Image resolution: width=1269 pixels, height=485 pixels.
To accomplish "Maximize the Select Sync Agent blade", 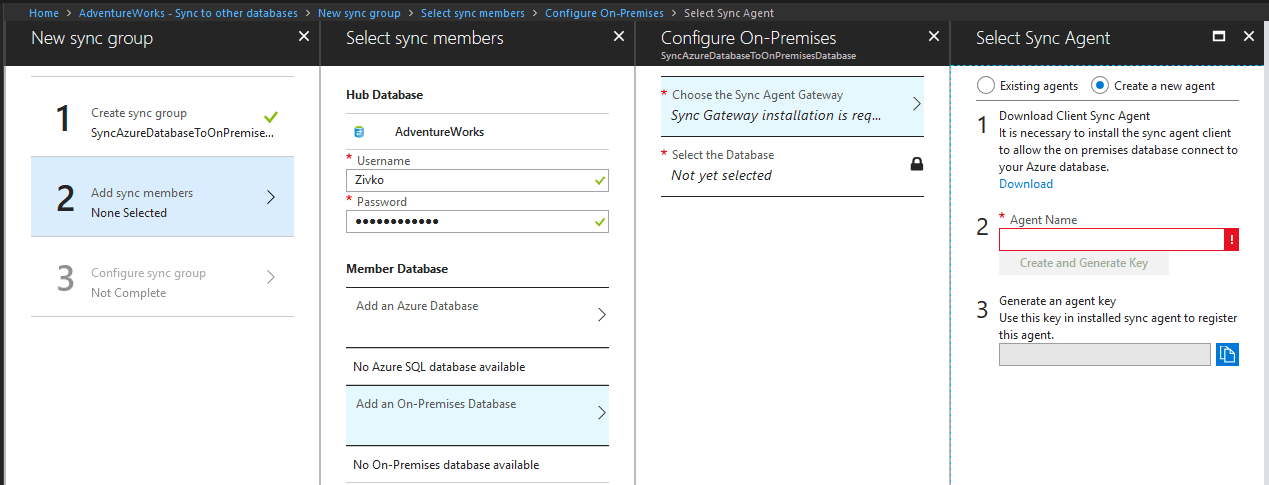I will click(1219, 36).
